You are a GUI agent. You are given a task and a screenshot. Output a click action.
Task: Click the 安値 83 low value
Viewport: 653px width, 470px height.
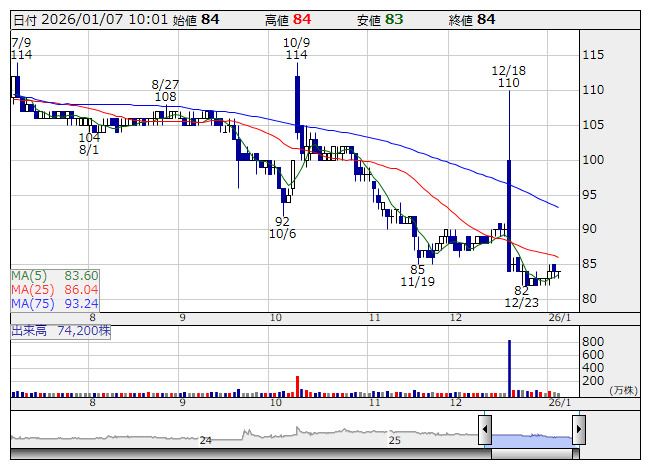pyautogui.click(x=380, y=20)
